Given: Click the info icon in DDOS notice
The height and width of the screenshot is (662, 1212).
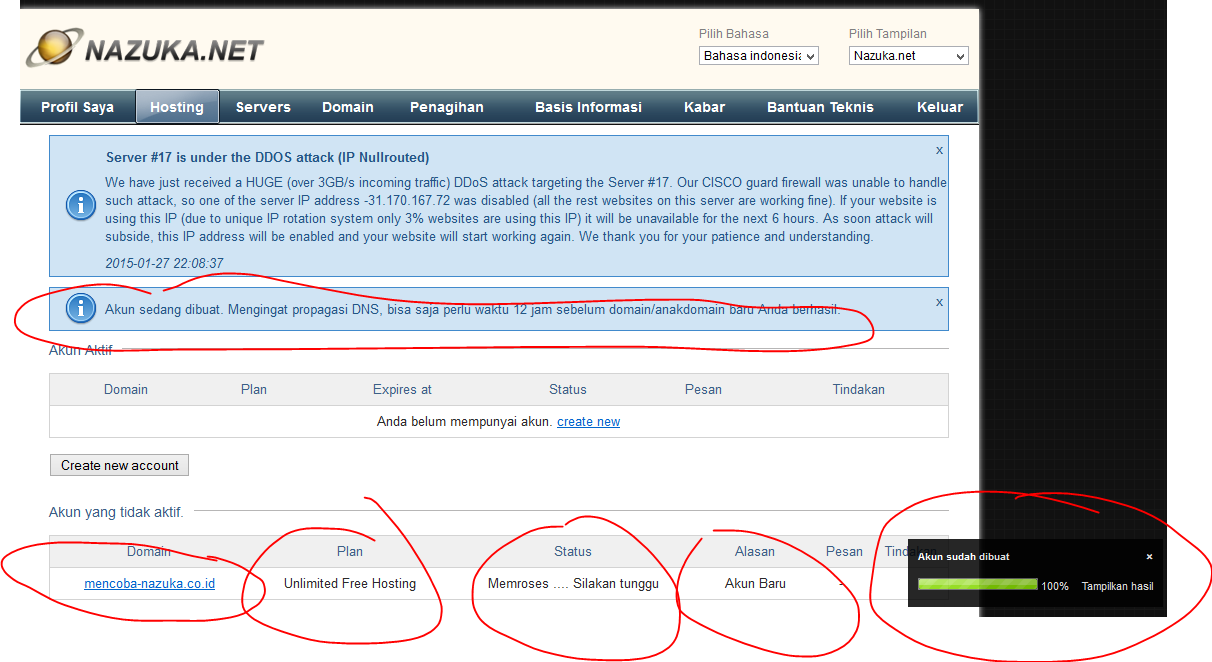Looking at the screenshot, I should click(80, 205).
